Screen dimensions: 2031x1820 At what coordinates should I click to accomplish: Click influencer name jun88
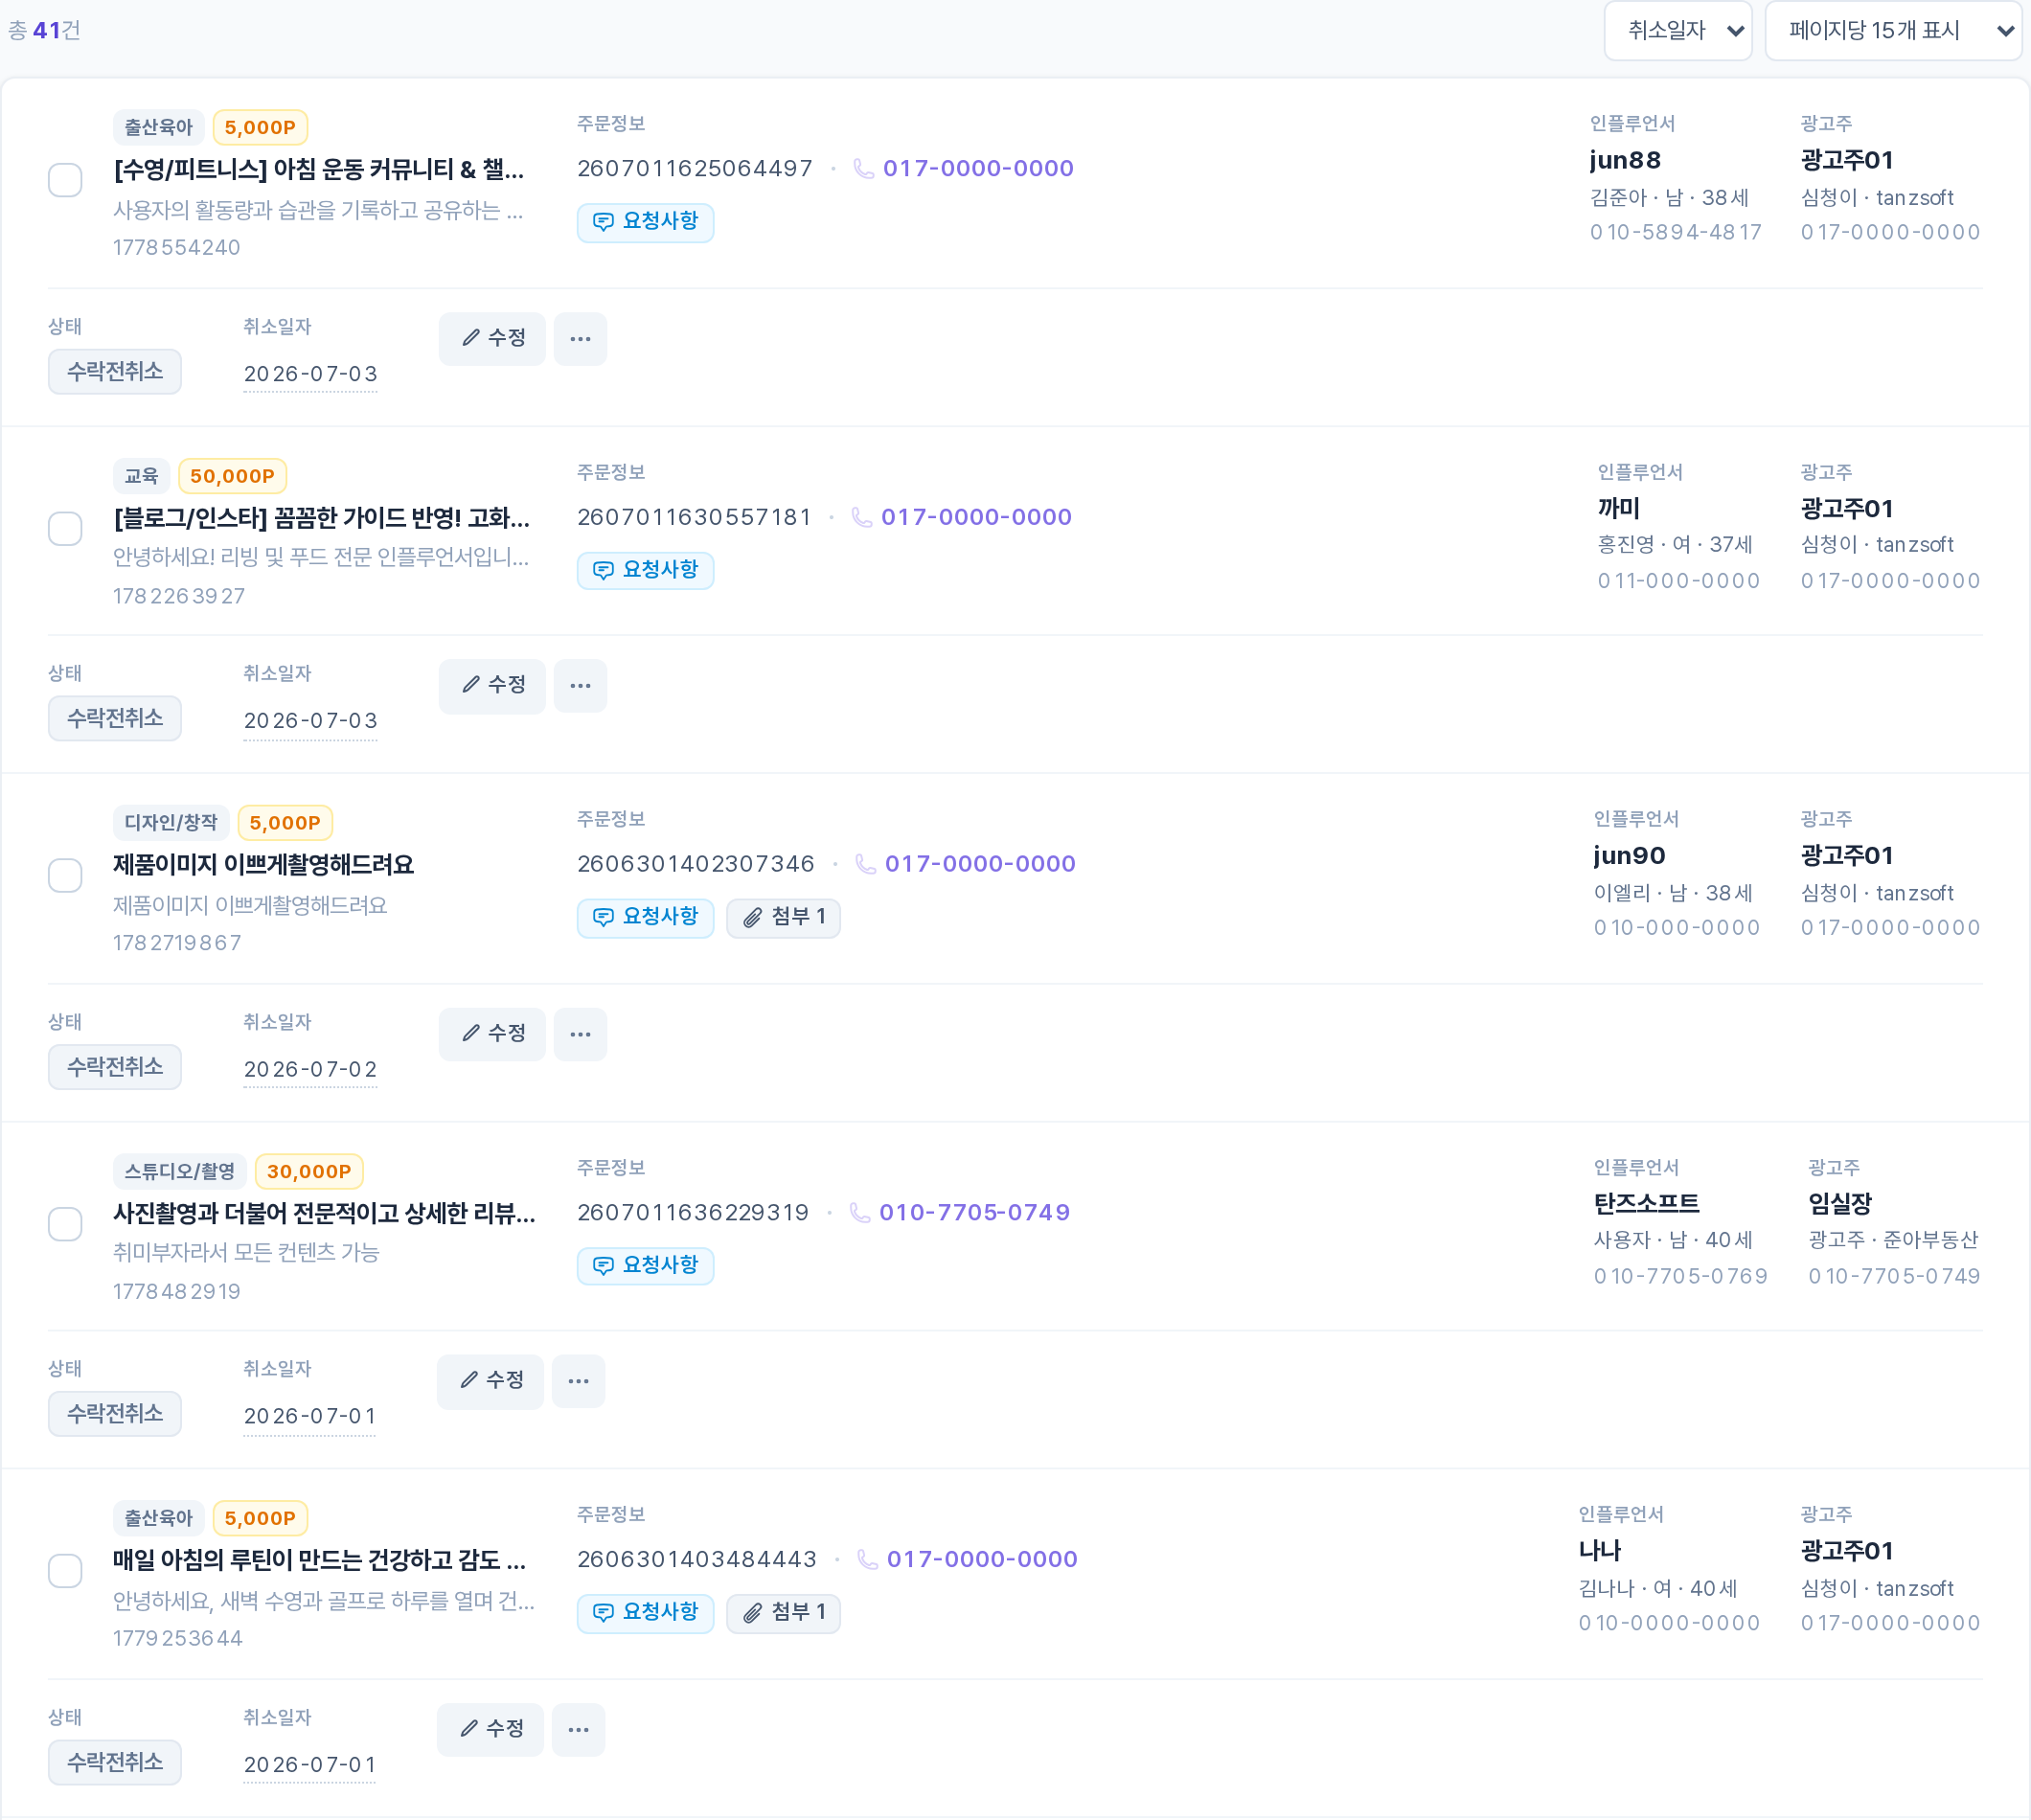tap(1625, 160)
